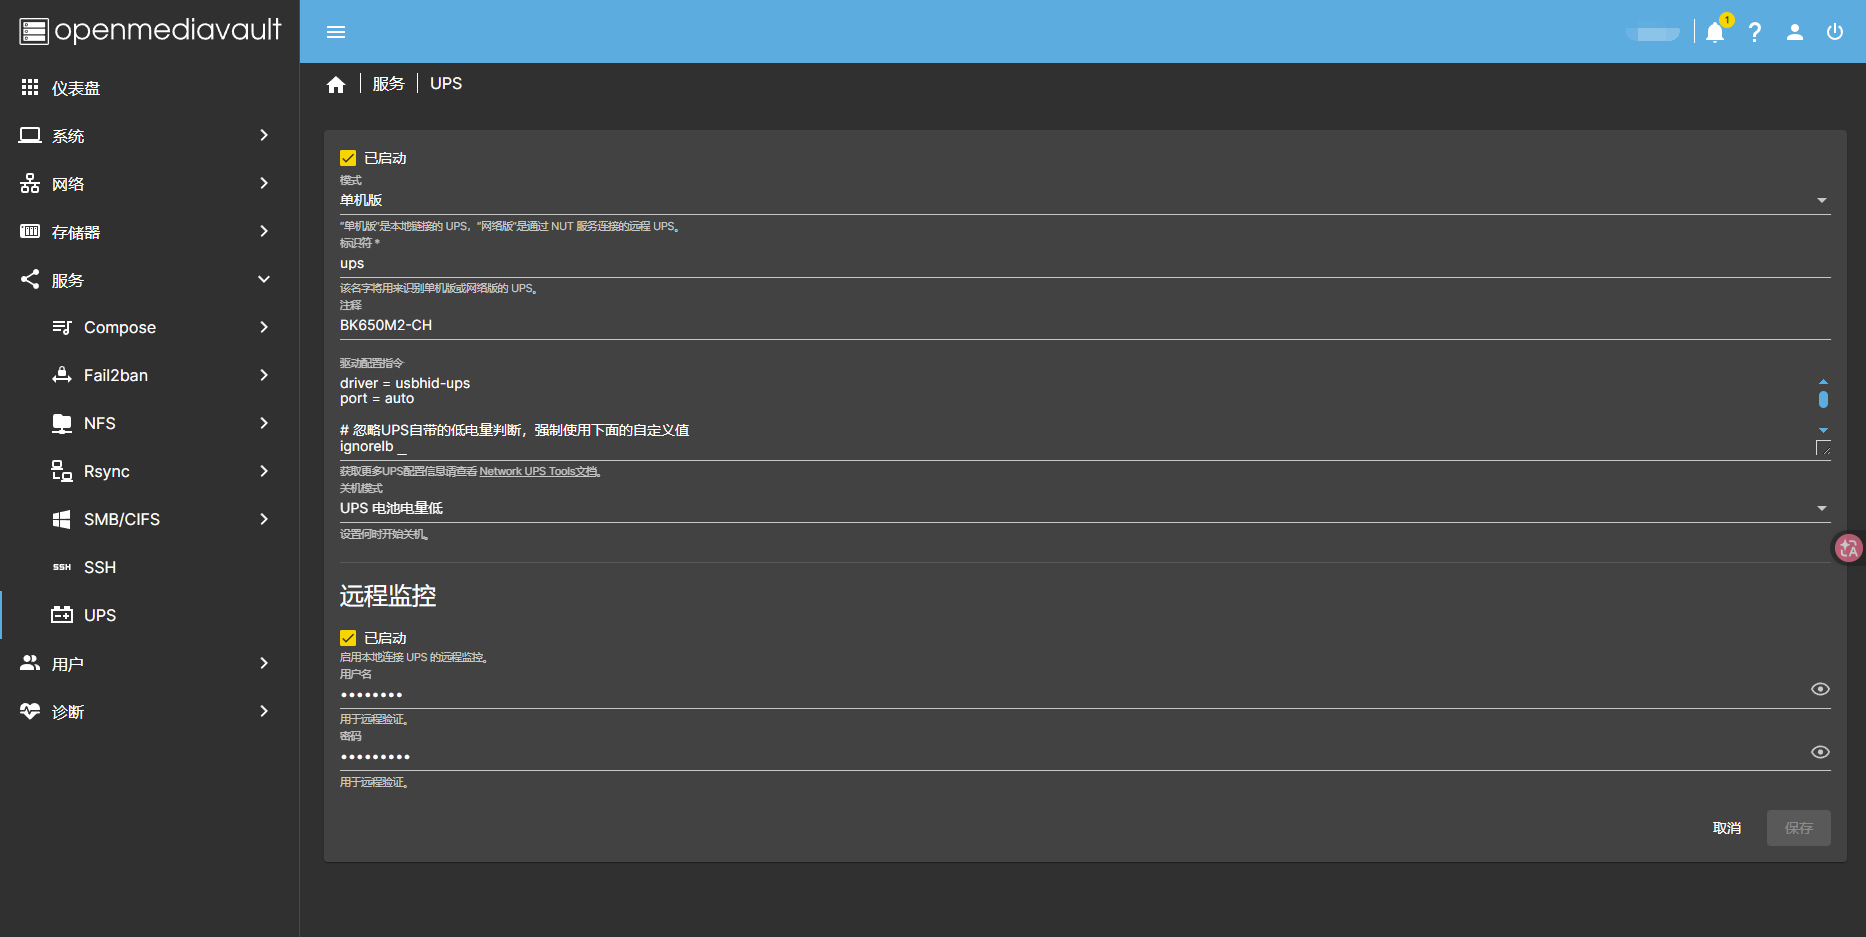Viewport: 1866px width, 937px height.
Task: Click the UPS breadcrumb item
Action: pos(446,84)
